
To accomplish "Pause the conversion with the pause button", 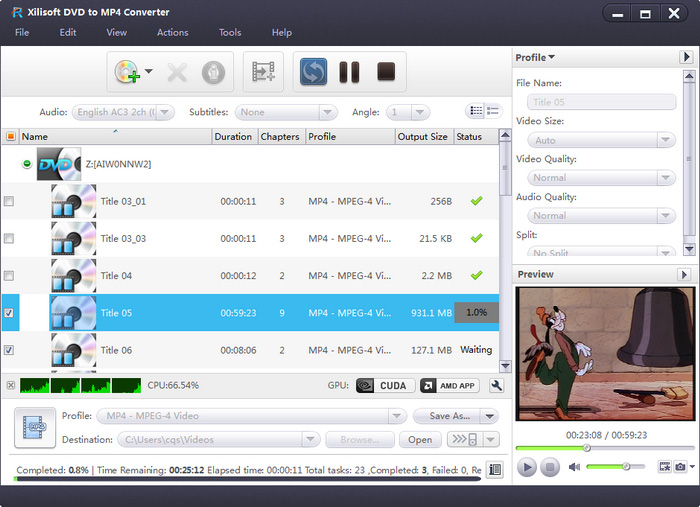I will pyautogui.click(x=349, y=72).
